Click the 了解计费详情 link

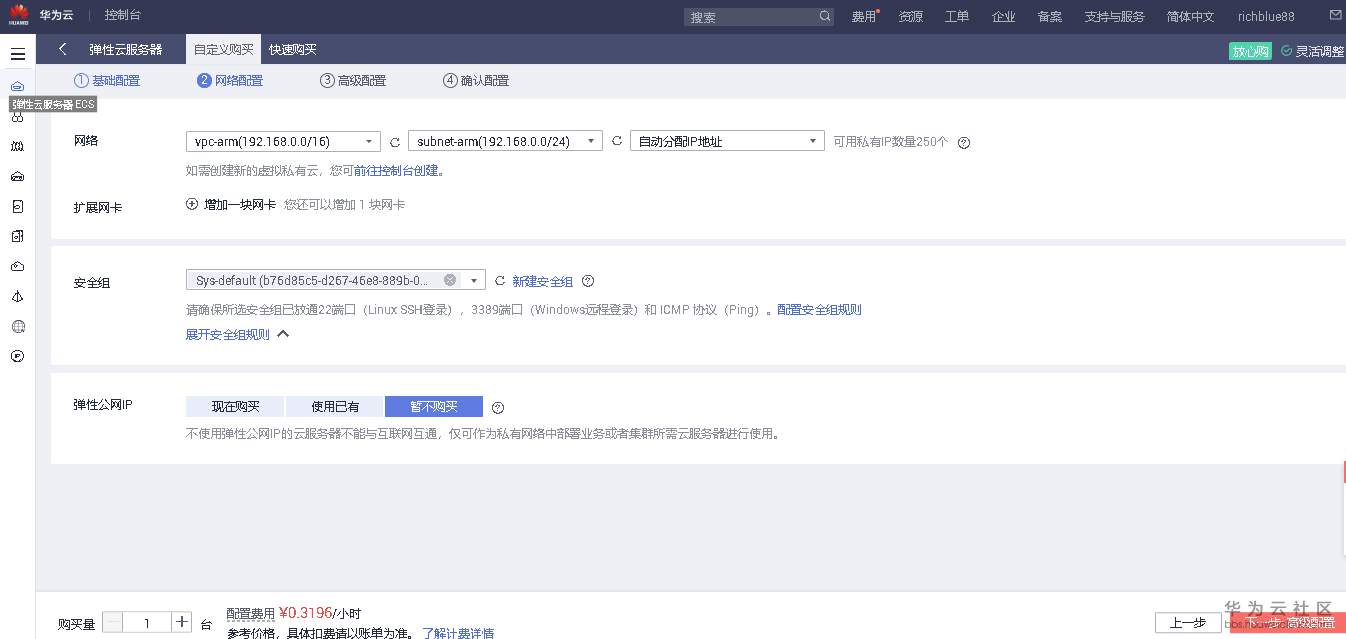pyautogui.click(x=458, y=633)
